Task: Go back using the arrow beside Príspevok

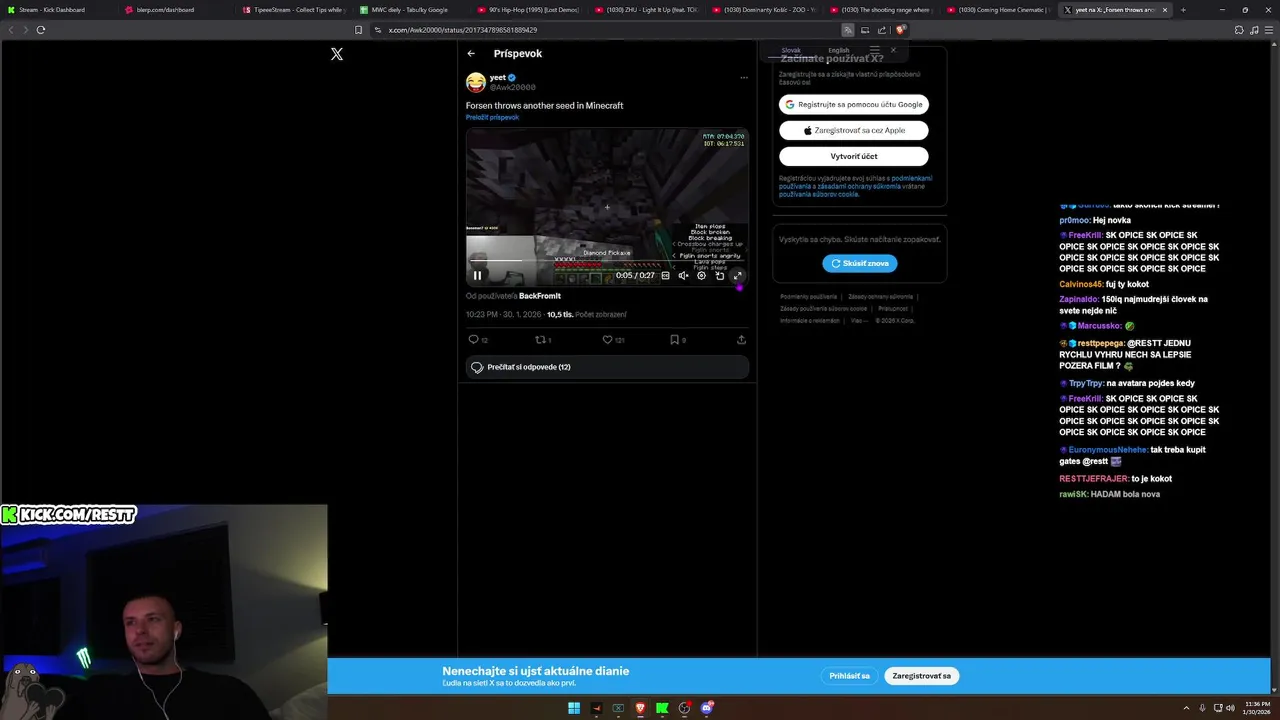Action: click(x=471, y=54)
